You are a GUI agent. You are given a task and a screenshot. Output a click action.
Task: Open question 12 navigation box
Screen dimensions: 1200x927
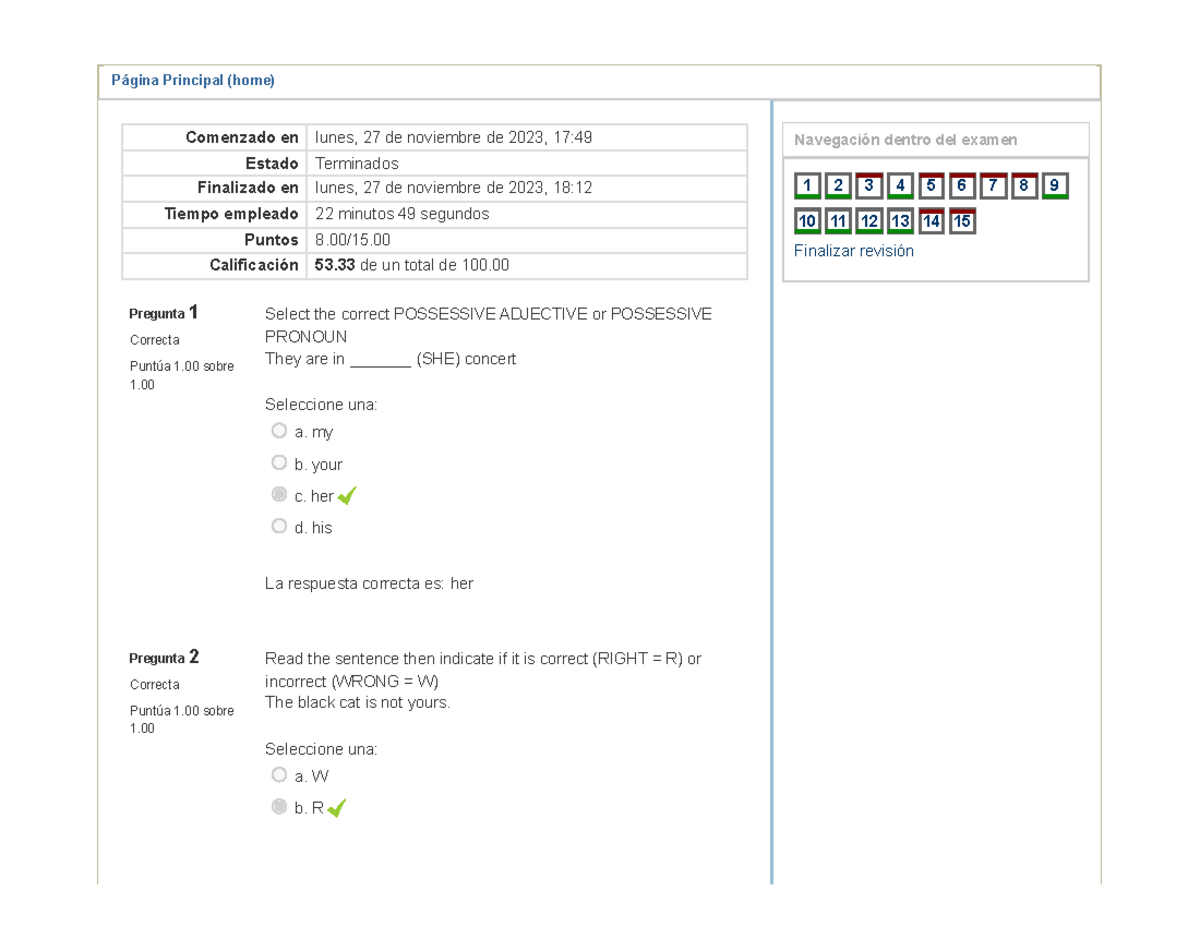[869, 221]
